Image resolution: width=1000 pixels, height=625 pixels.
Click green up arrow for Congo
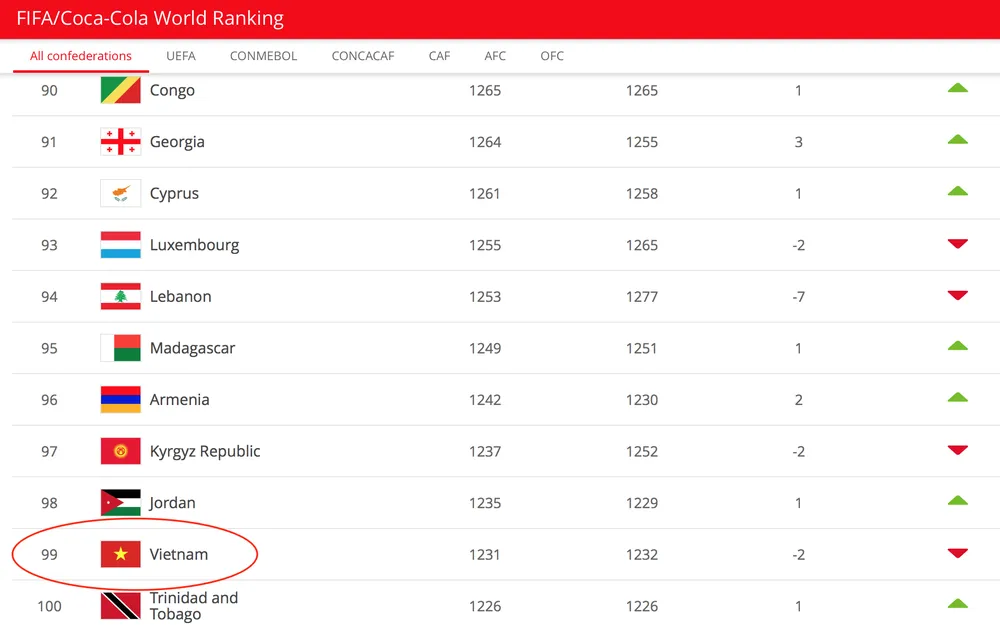pos(957,88)
